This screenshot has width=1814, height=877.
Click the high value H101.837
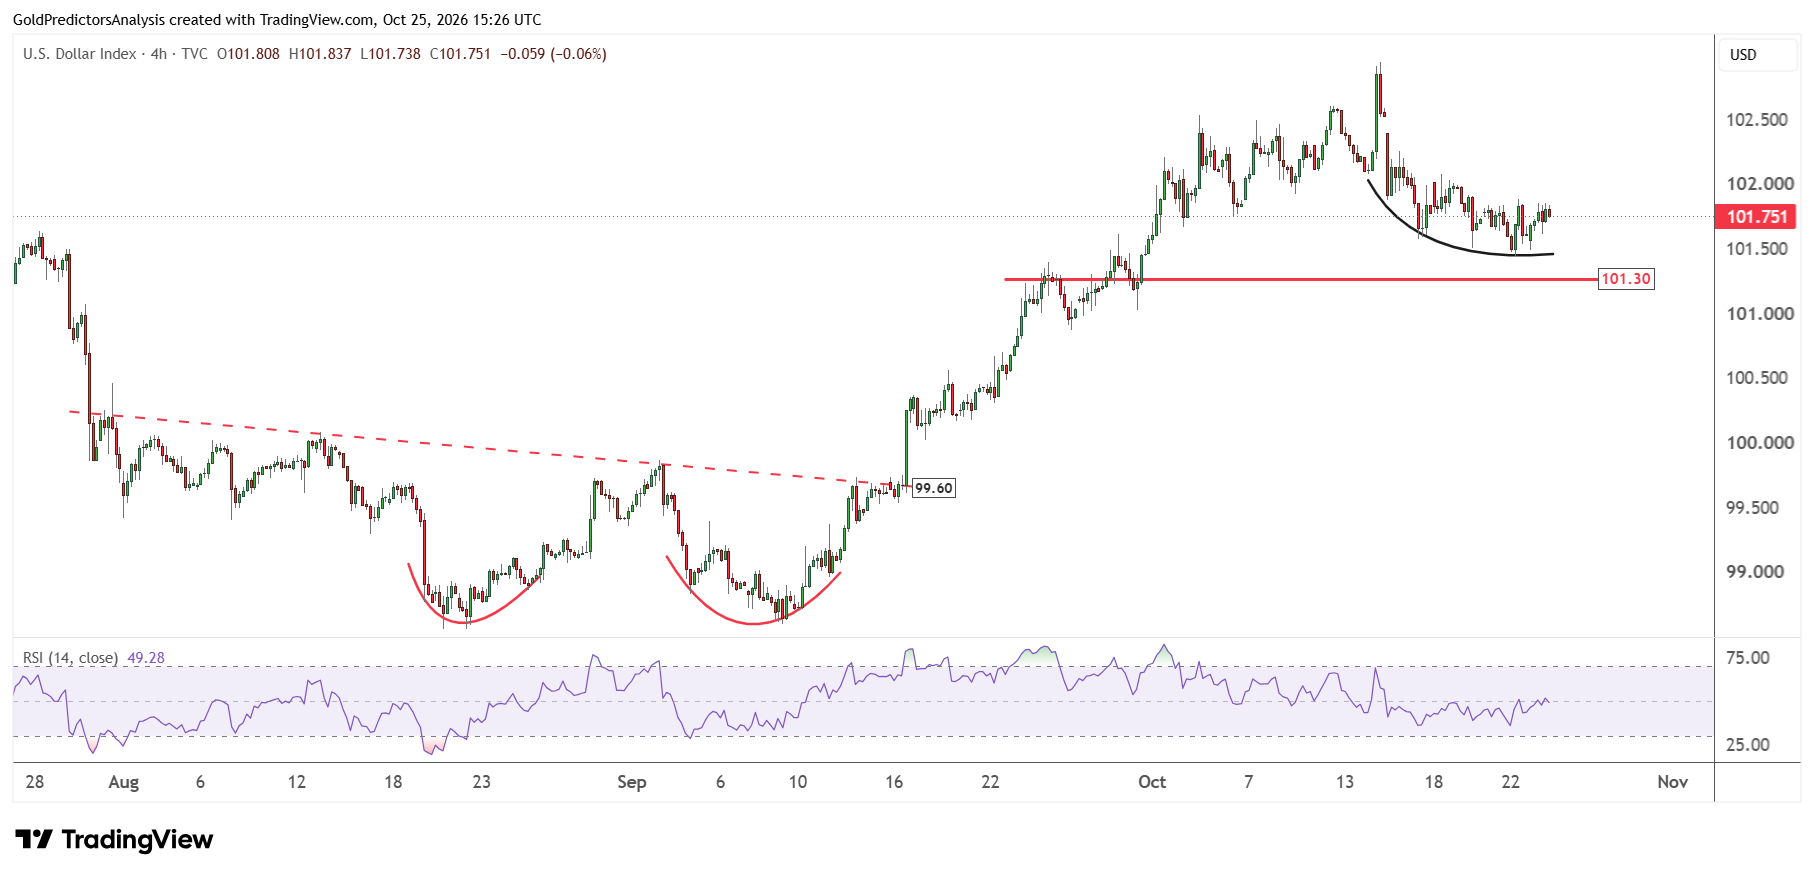(x=320, y=54)
